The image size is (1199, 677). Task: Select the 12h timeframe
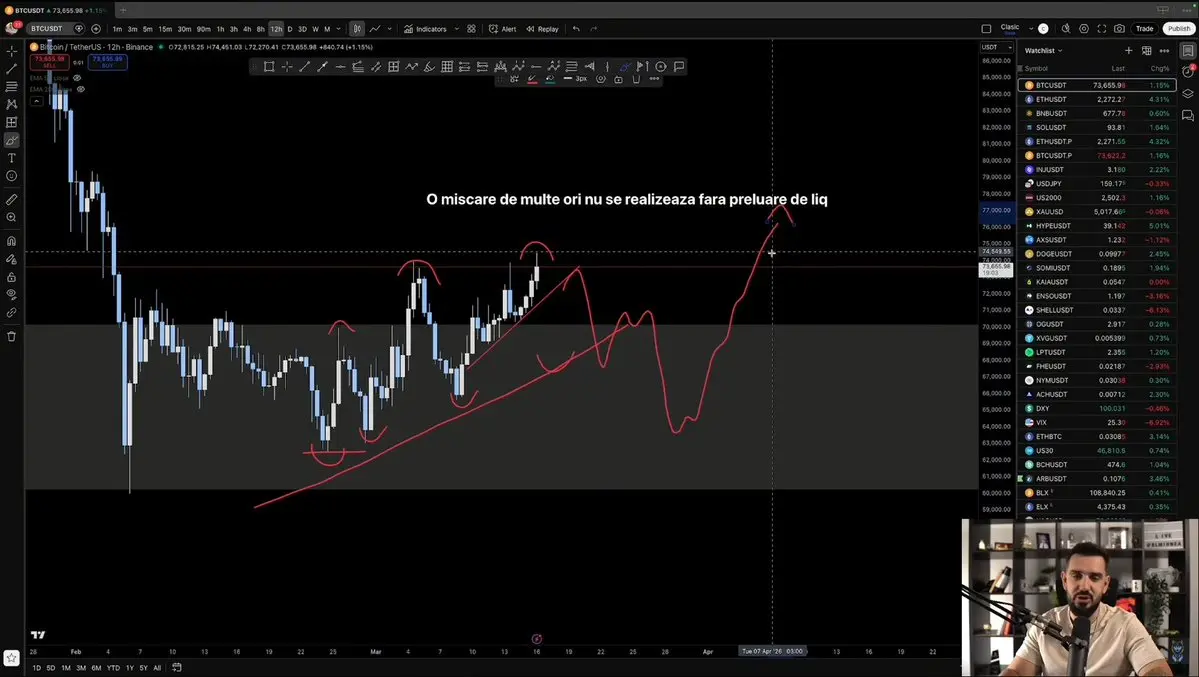276,29
